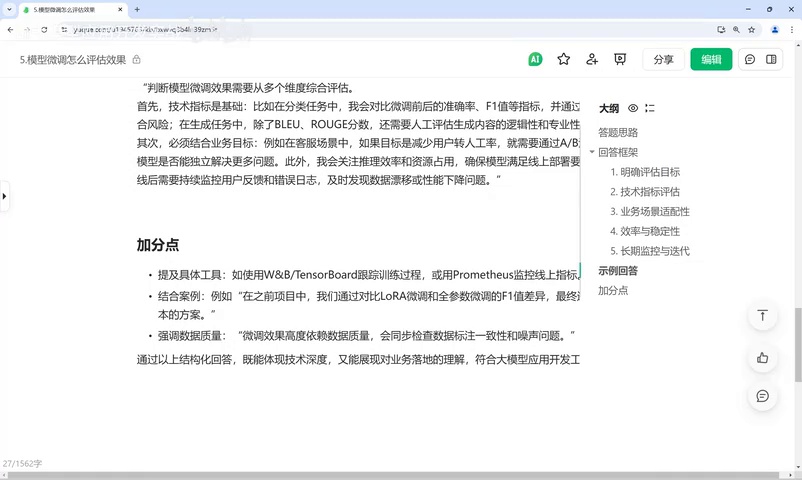Close the 5.模型微调怎么评估效果 tab
Screen dimensions: 802x480
tap(120, 9)
